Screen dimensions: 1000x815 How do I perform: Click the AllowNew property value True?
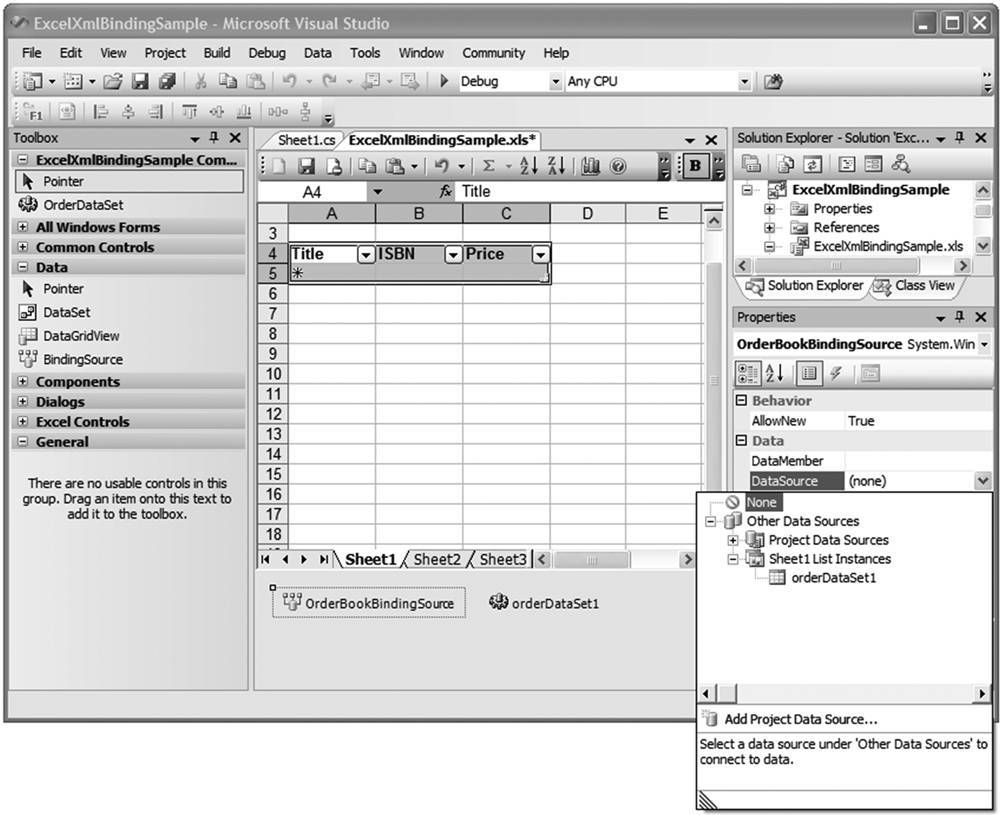pos(861,421)
